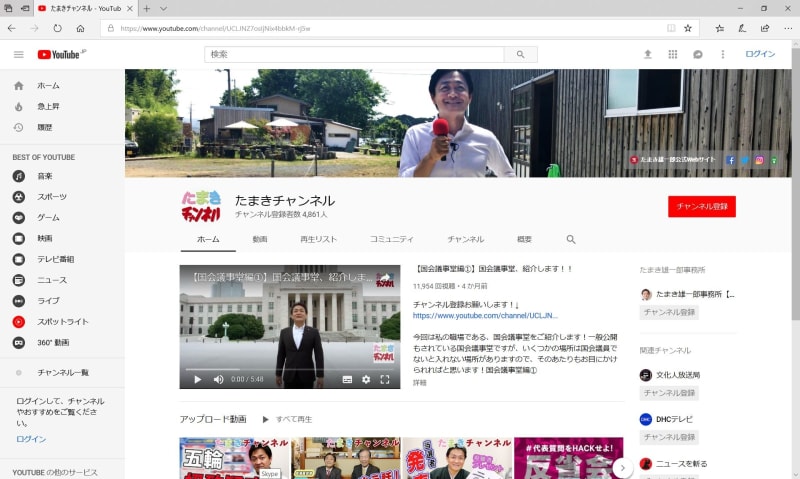Click the browser back arrow
The width and height of the screenshot is (800, 479).
(12, 29)
